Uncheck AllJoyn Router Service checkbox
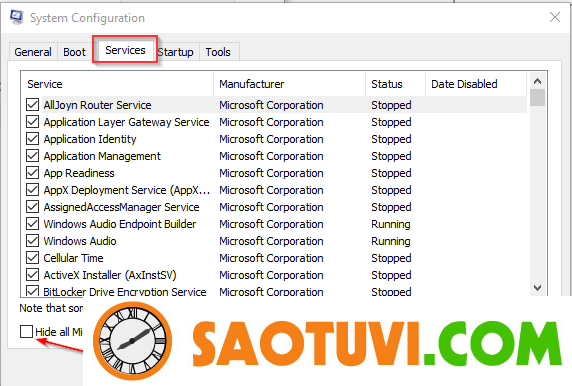This screenshot has width=572, height=386. 32,105
